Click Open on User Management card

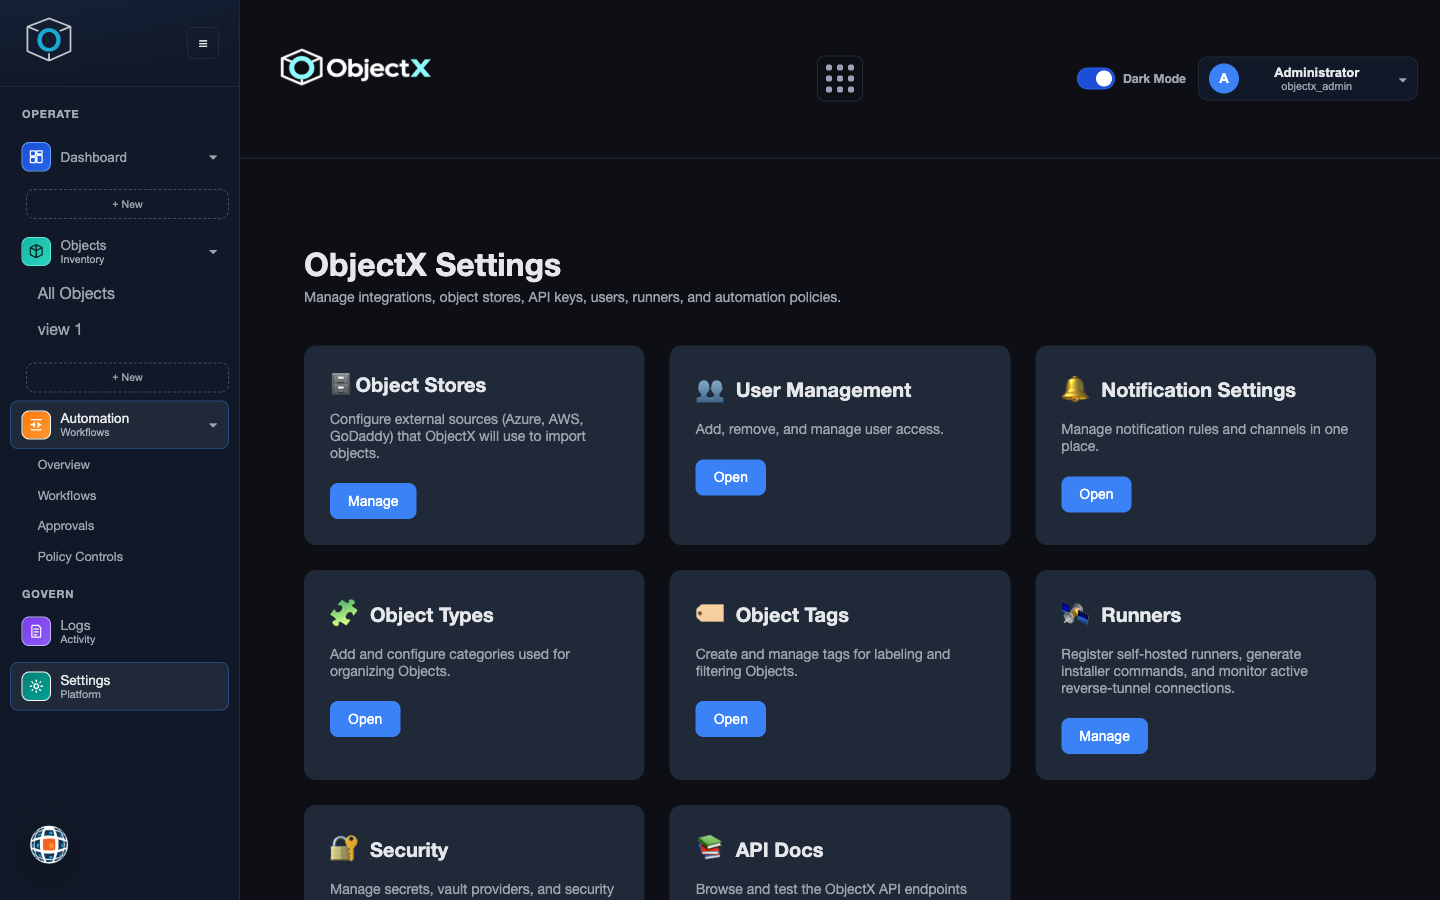point(731,477)
